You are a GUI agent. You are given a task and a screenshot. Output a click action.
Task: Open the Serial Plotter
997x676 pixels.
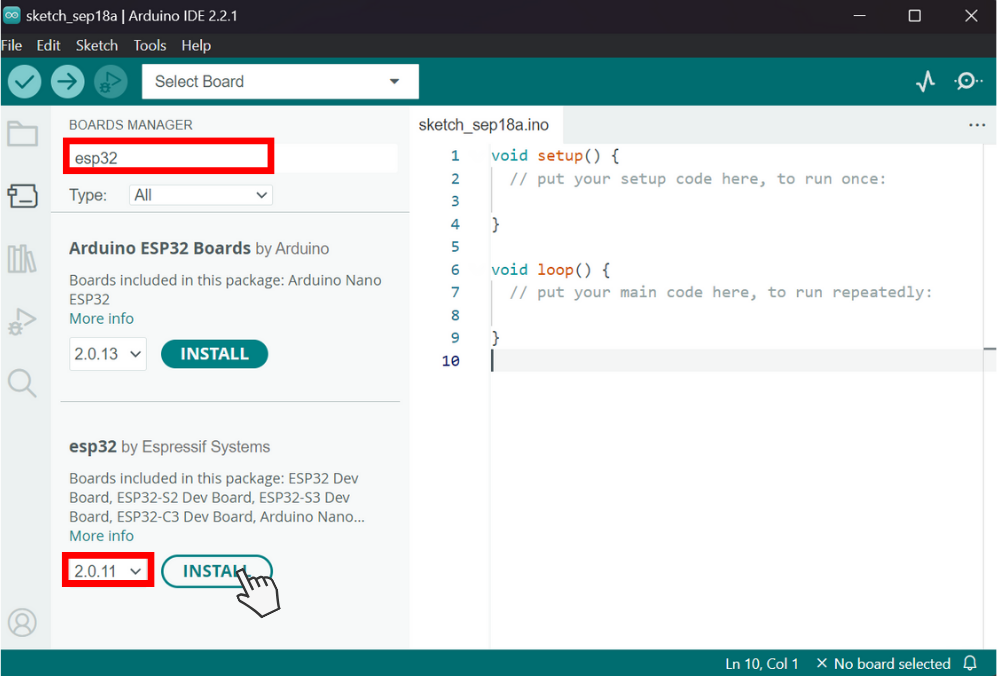tap(926, 81)
